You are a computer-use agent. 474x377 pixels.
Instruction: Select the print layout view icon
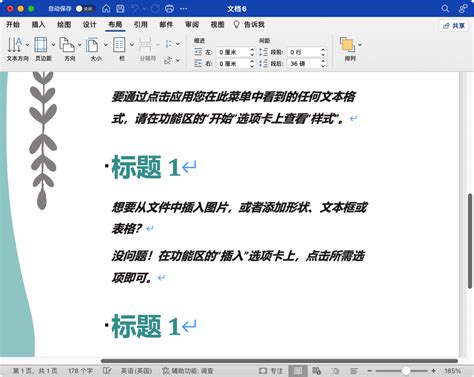point(298,371)
